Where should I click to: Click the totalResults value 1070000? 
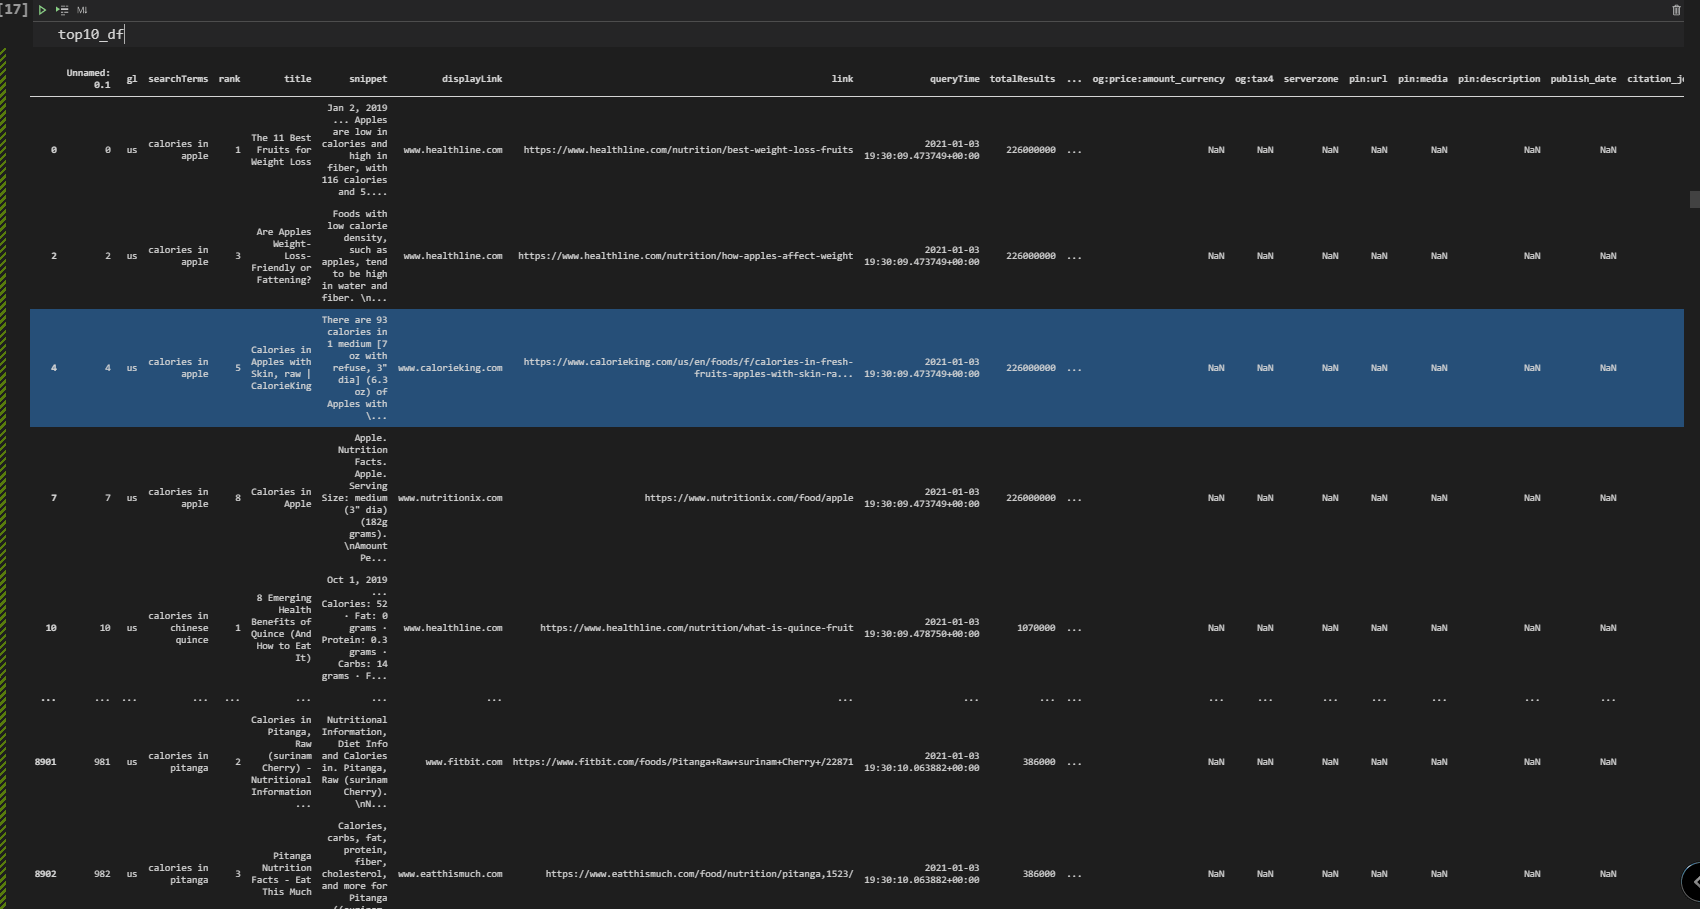tap(1036, 628)
